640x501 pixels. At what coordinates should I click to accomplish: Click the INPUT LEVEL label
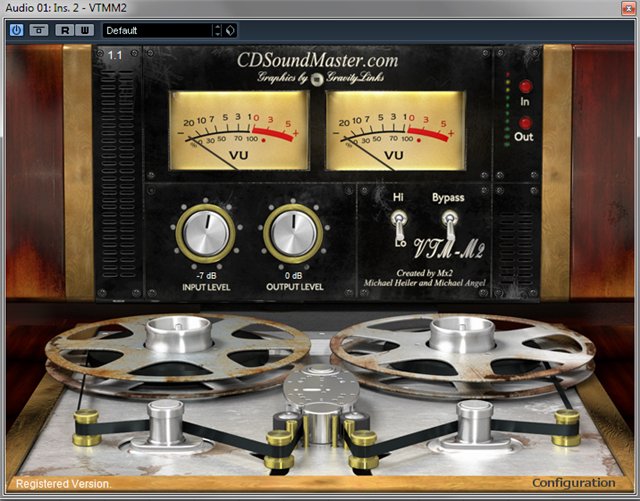pos(206,287)
